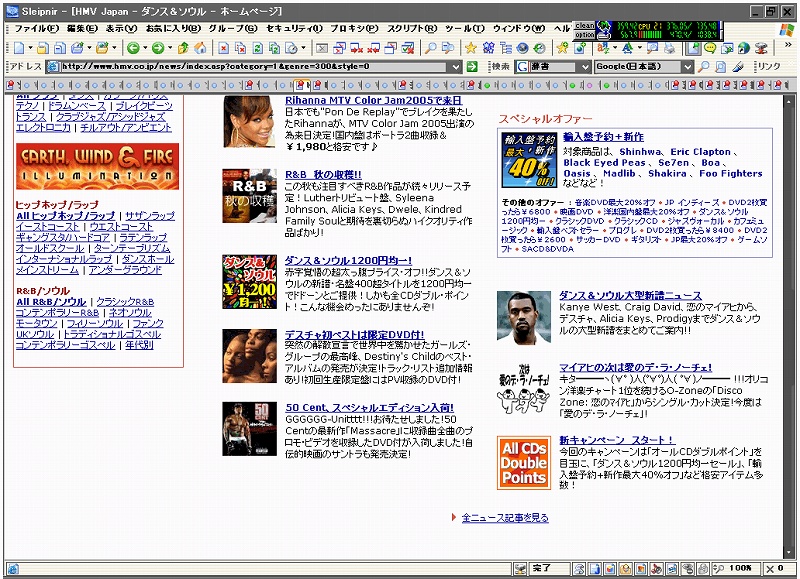Viewport: 800px width, 579px height.
Task: Expand the toolbar overflow chevron
Action: pos(788,45)
